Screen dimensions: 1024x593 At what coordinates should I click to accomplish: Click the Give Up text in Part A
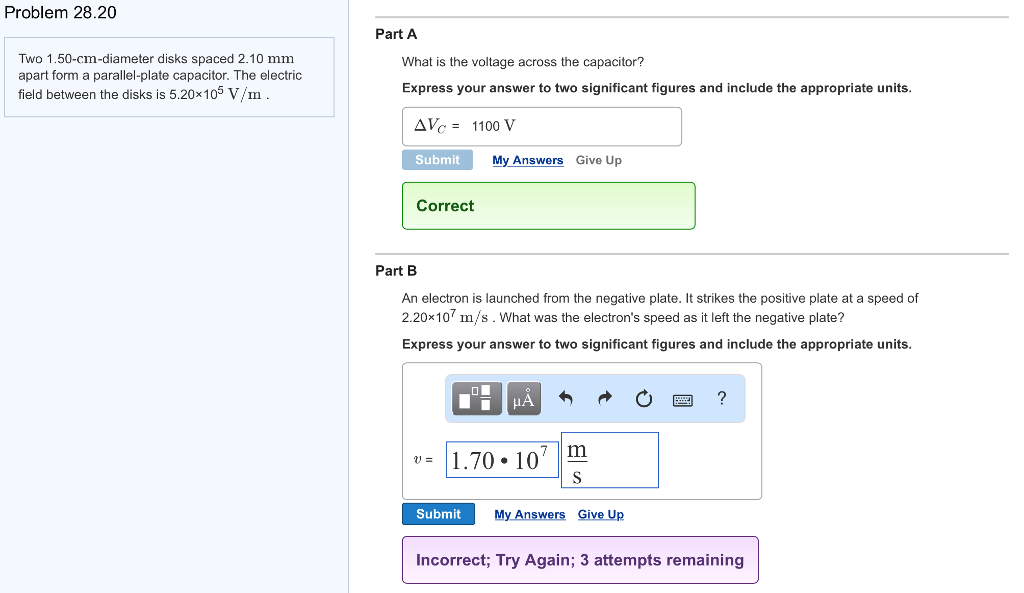598,160
